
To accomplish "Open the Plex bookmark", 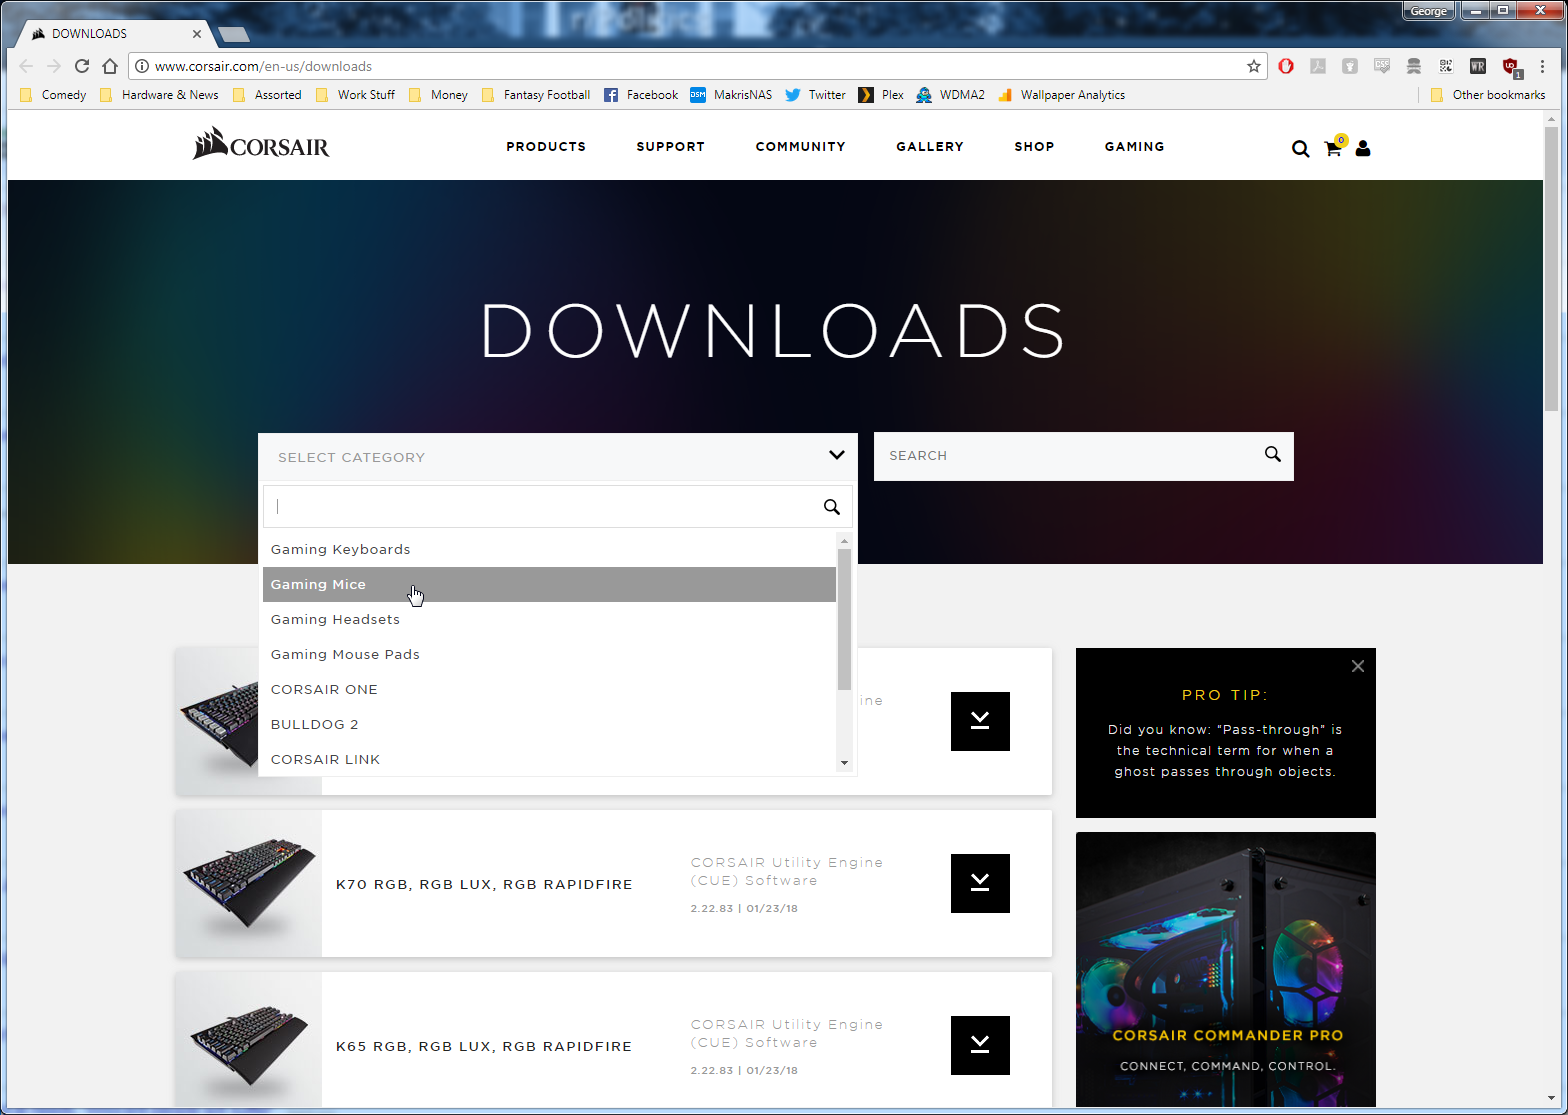I will tap(881, 95).
